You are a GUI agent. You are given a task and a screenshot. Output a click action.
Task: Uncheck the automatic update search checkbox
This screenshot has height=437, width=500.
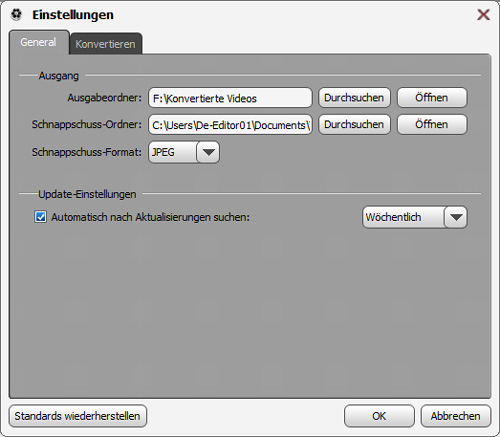41,217
